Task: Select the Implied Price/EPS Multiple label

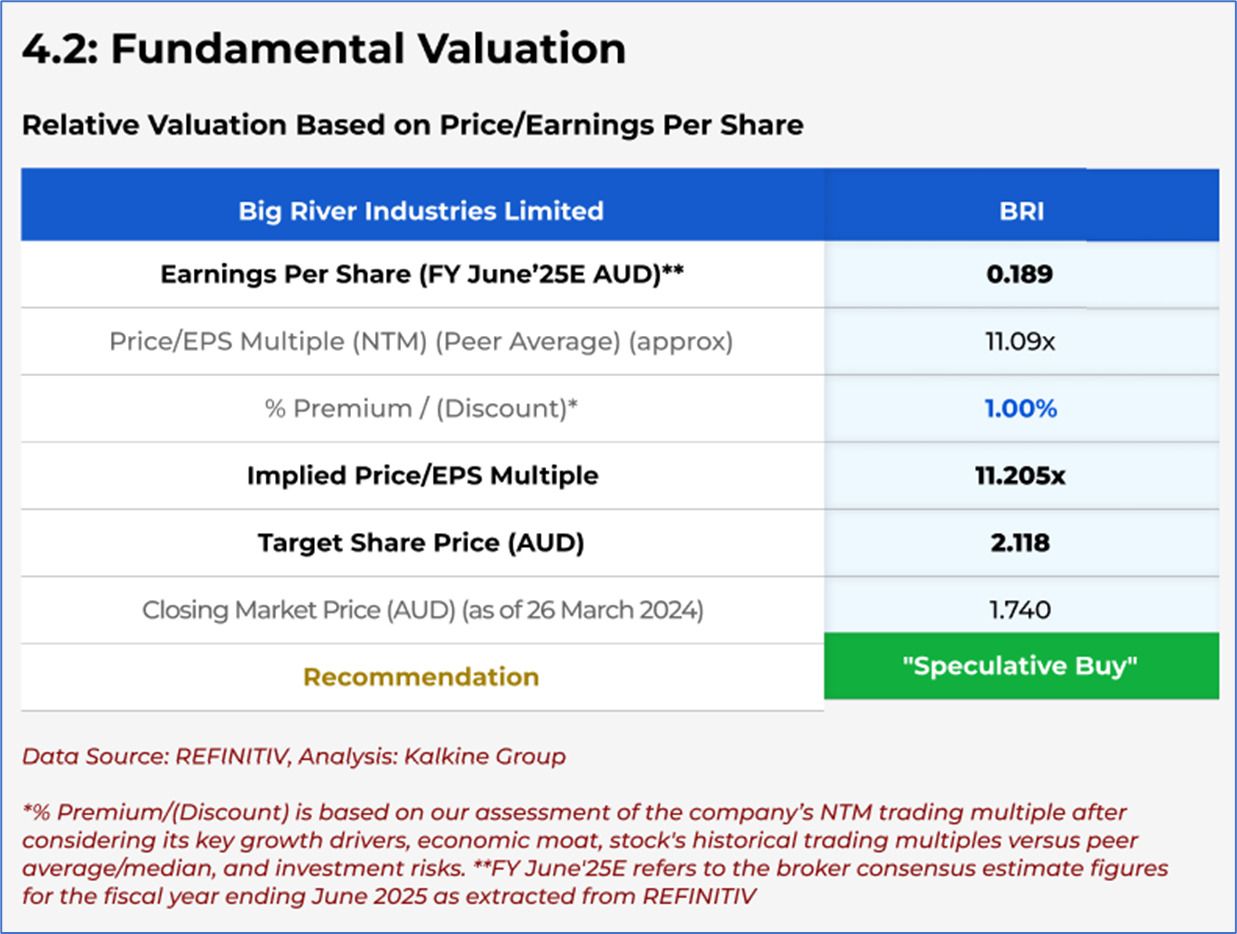Action: point(422,476)
